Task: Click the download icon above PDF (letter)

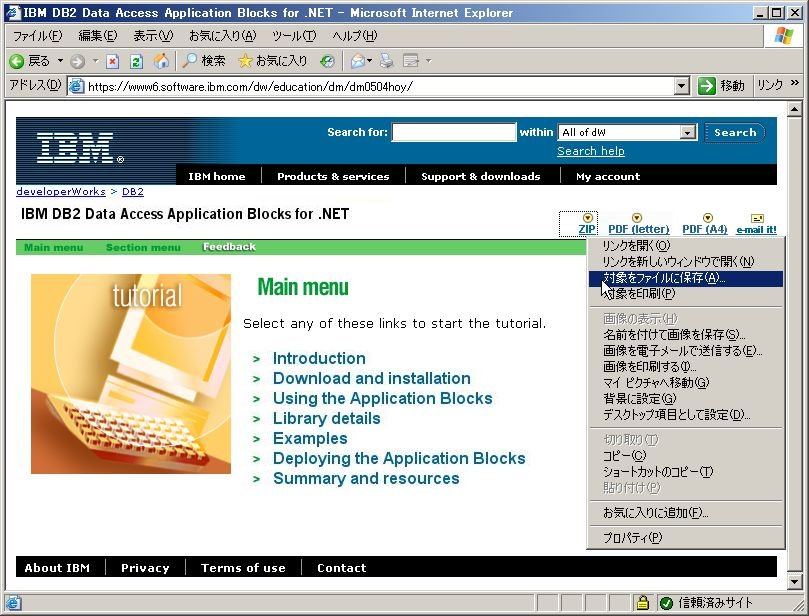Action: tap(637, 218)
